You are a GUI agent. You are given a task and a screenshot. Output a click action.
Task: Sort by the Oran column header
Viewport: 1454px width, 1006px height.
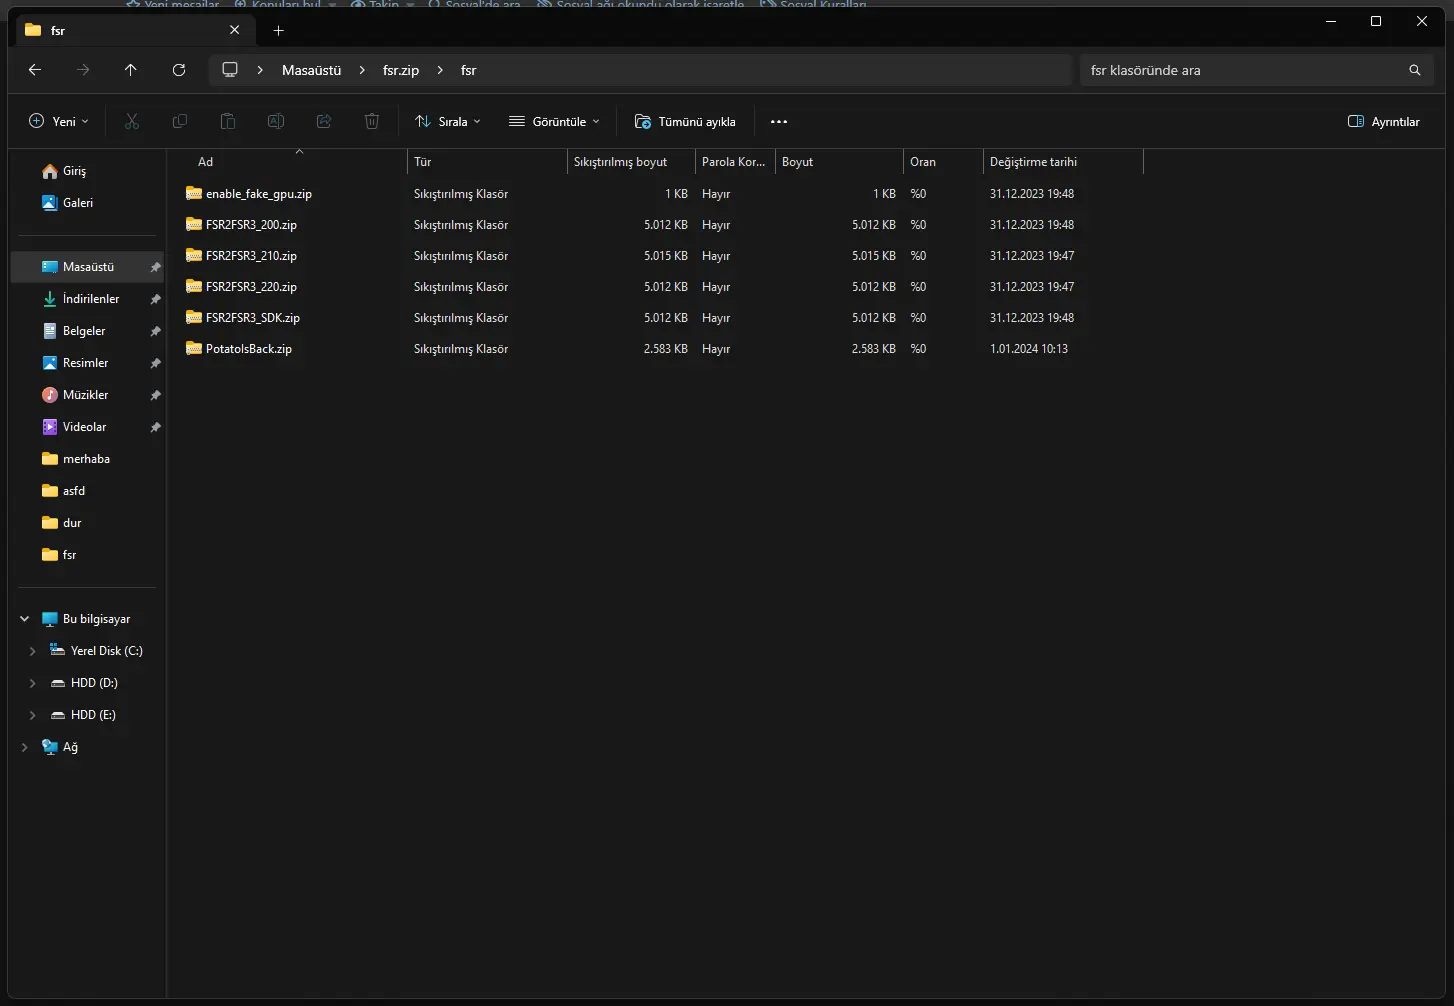coord(943,162)
